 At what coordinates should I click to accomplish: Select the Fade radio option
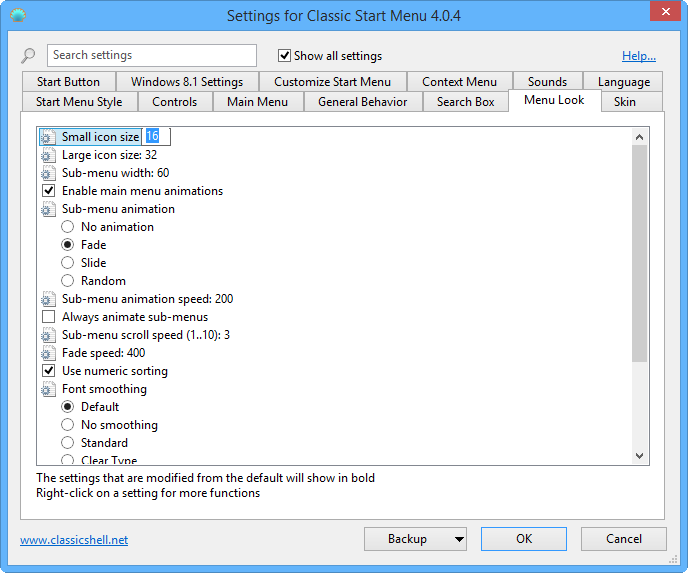click(x=67, y=245)
